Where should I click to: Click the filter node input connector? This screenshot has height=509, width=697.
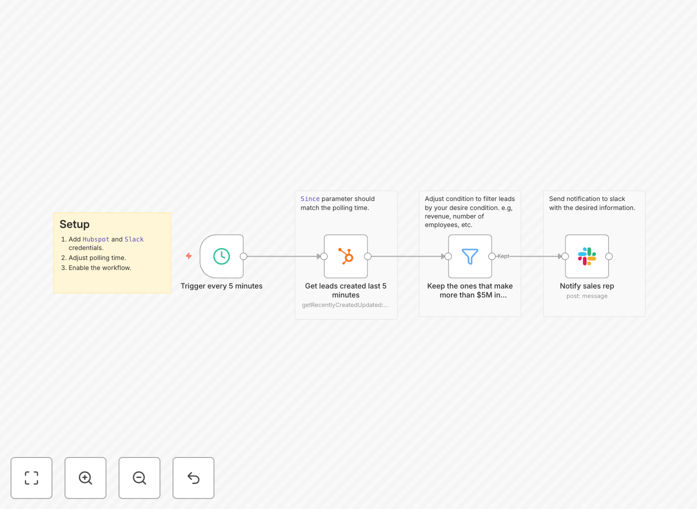(x=448, y=256)
